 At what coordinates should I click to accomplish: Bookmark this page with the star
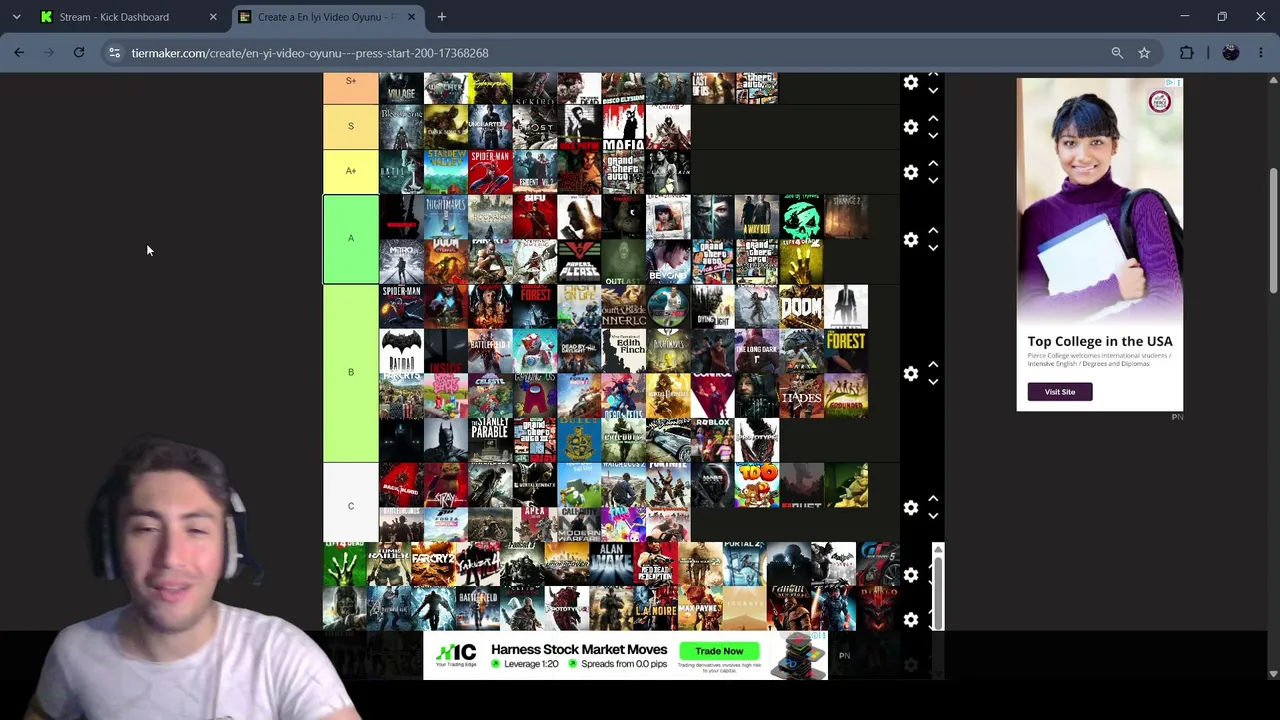point(1144,53)
